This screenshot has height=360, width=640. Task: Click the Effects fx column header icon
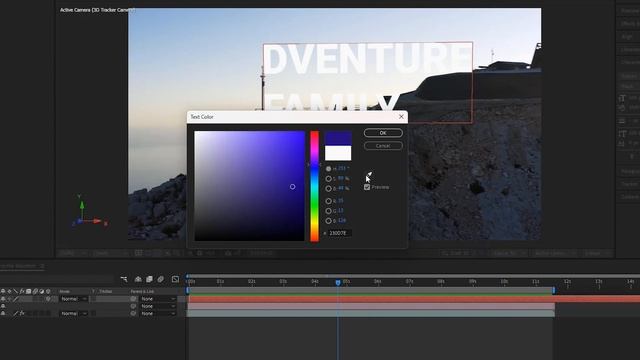pyautogui.click(x=22, y=291)
